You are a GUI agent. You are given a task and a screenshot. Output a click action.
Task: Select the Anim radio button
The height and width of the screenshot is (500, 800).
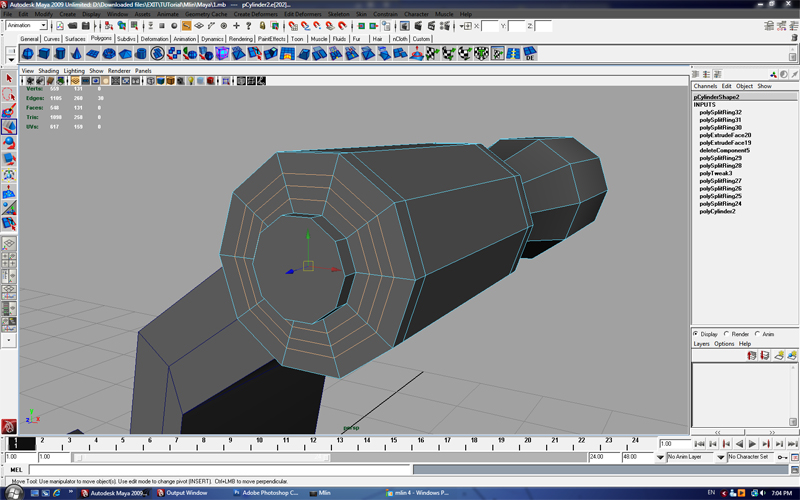[x=757, y=334]
